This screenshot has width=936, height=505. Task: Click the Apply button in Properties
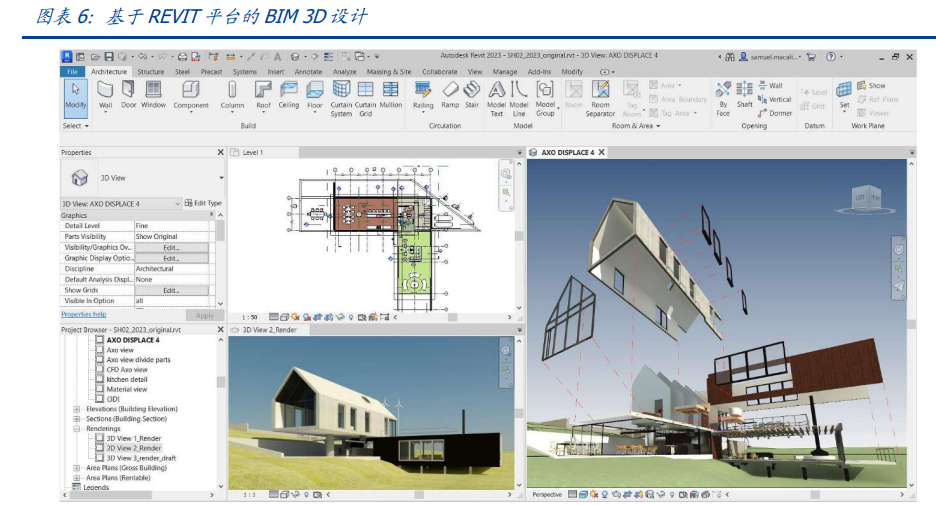click(x=205, y=315)
